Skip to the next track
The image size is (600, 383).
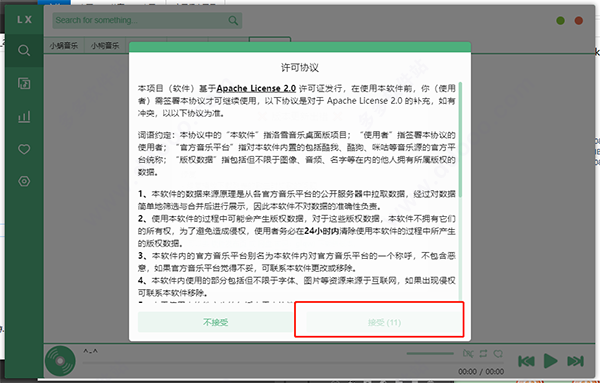(575, 361)
